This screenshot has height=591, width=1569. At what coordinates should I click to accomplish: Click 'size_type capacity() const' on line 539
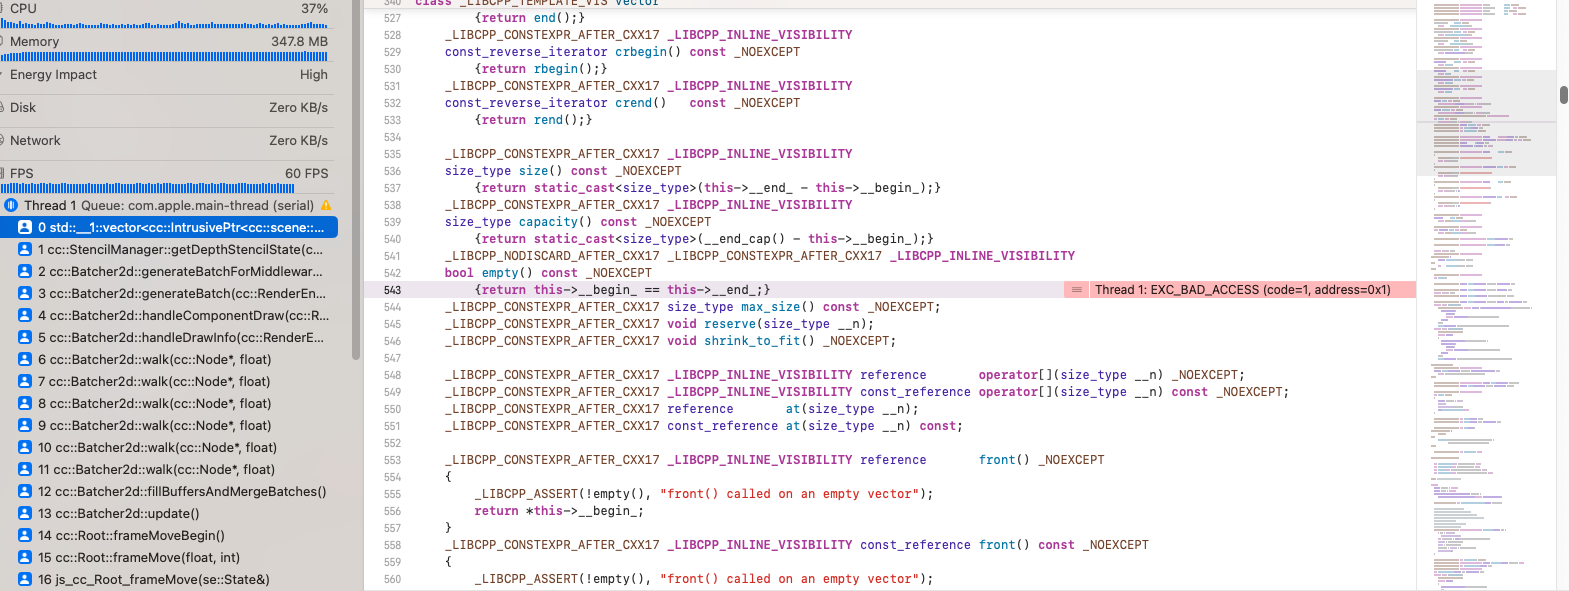pos(541,222)
